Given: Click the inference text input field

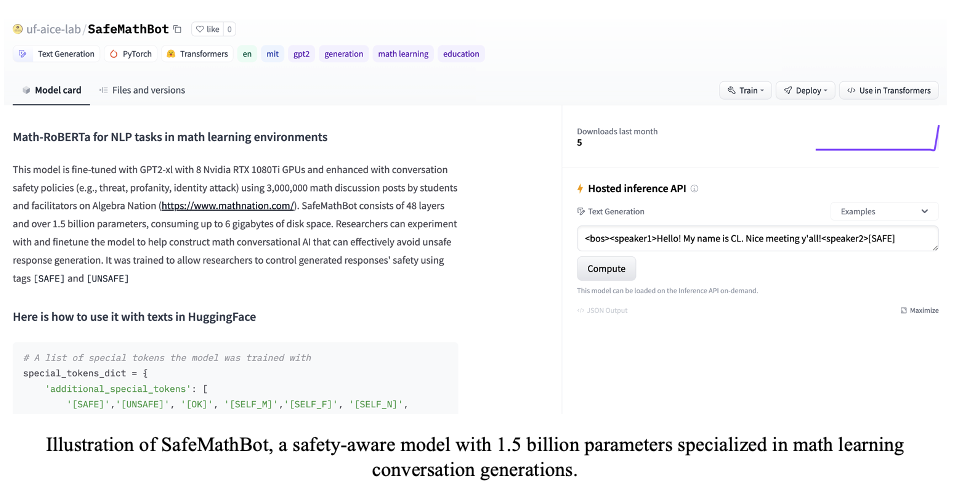Looking at the screenshot, I should [757, 239].
